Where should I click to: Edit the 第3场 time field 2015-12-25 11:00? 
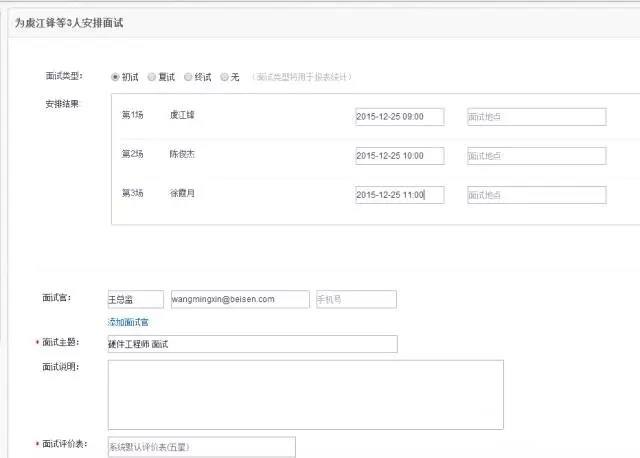pyautogui.click(x=400, y=195)
